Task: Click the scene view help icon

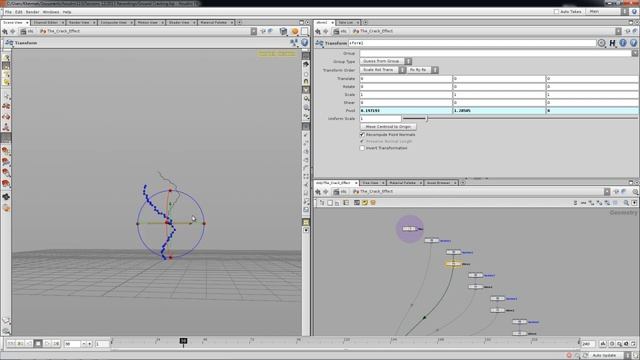Action: (304, 42)
